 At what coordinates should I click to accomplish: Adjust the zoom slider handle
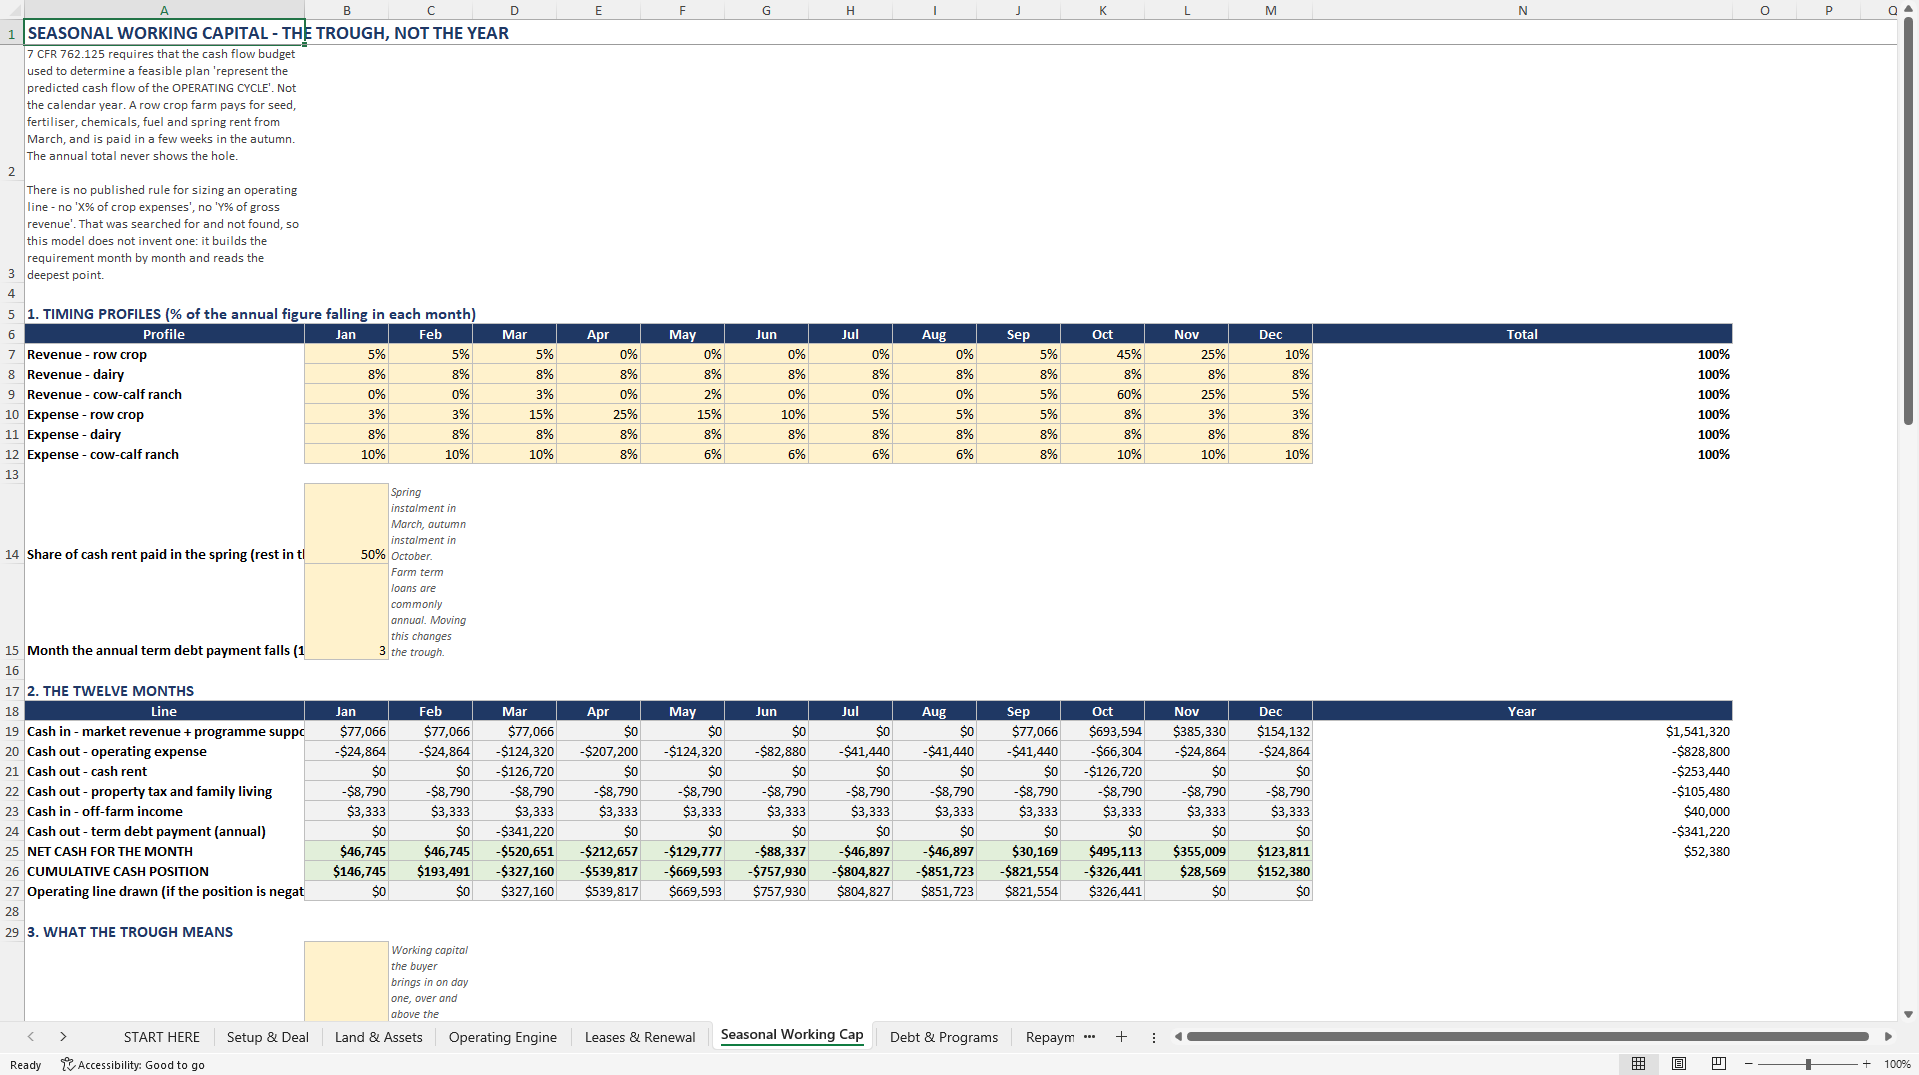(1808, 1064)
